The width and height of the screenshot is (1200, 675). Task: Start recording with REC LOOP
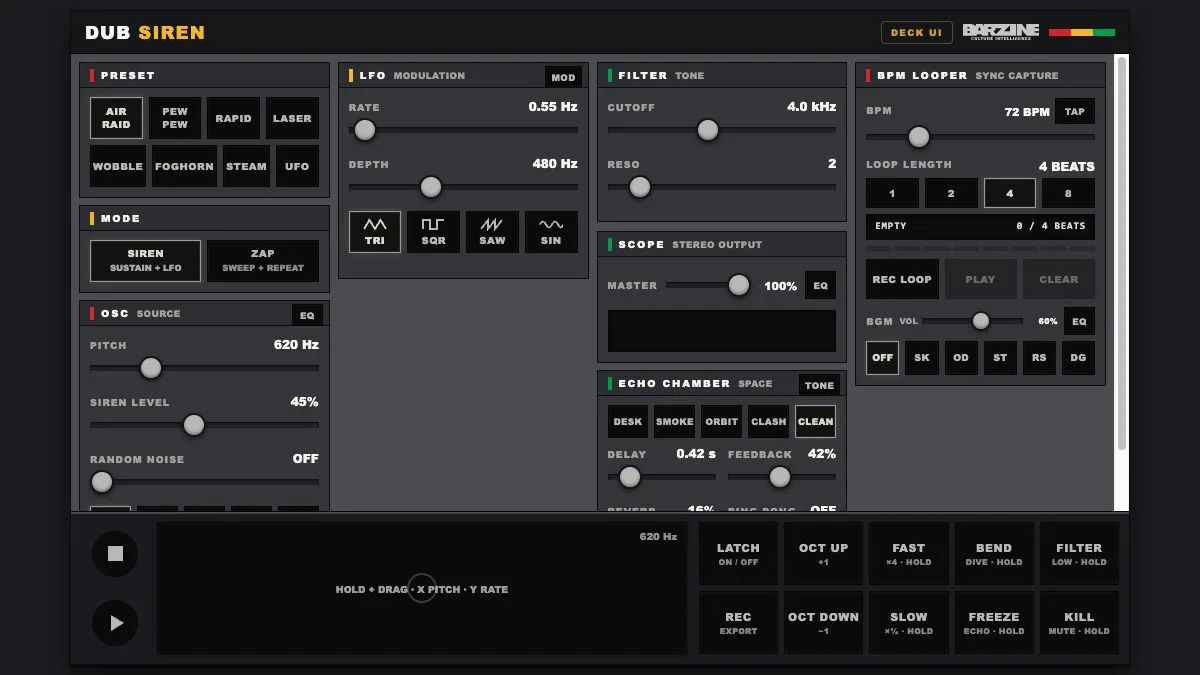902,279
